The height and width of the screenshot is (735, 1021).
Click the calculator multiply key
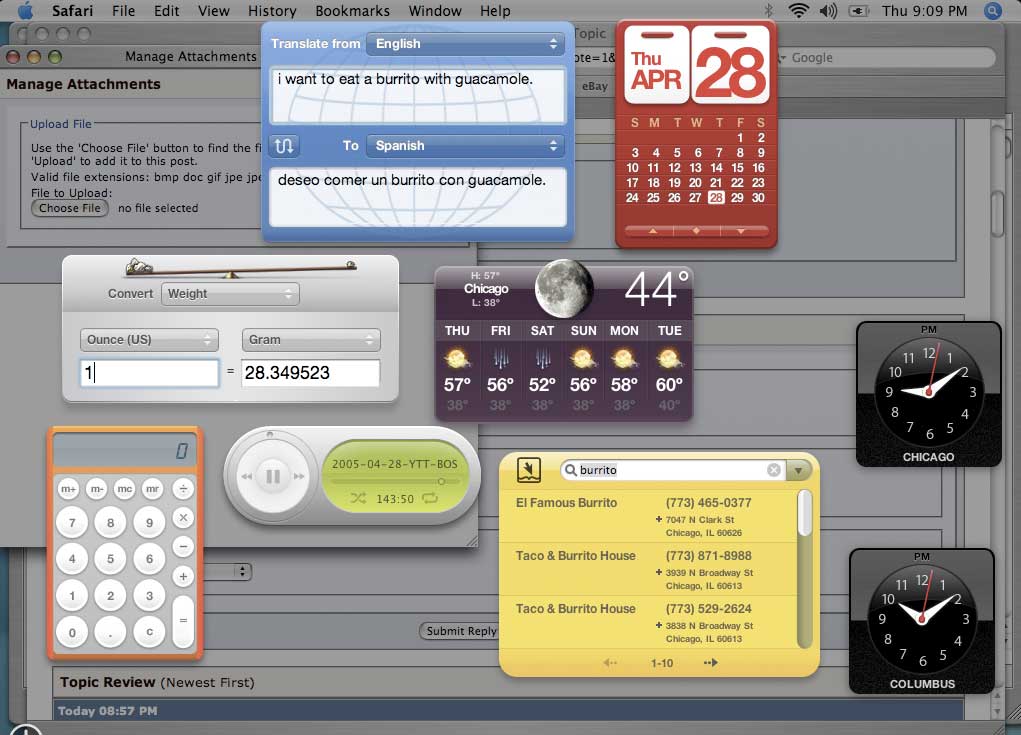tap(183, 518)
